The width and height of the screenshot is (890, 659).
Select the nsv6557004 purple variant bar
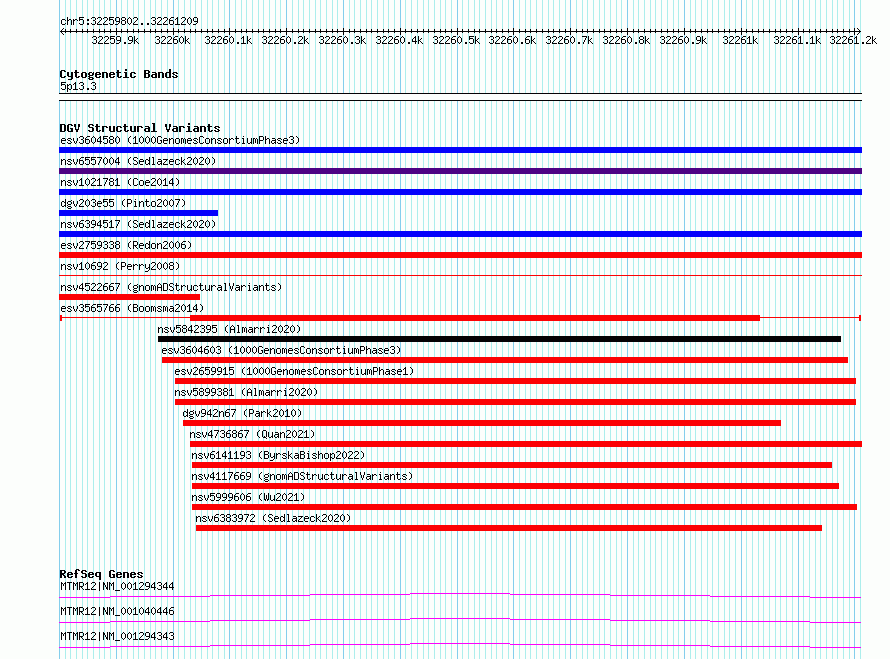pyautogui.click(x=460, y=171)
